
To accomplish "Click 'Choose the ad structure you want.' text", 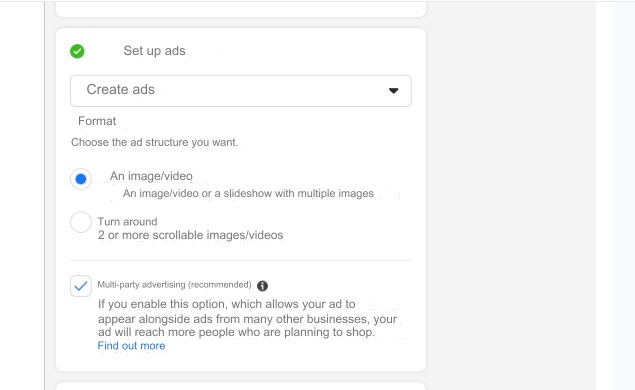I will point(154,143).
